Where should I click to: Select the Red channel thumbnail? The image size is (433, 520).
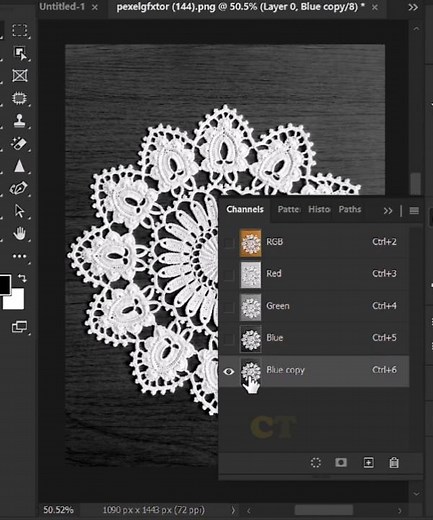[251, 275]
